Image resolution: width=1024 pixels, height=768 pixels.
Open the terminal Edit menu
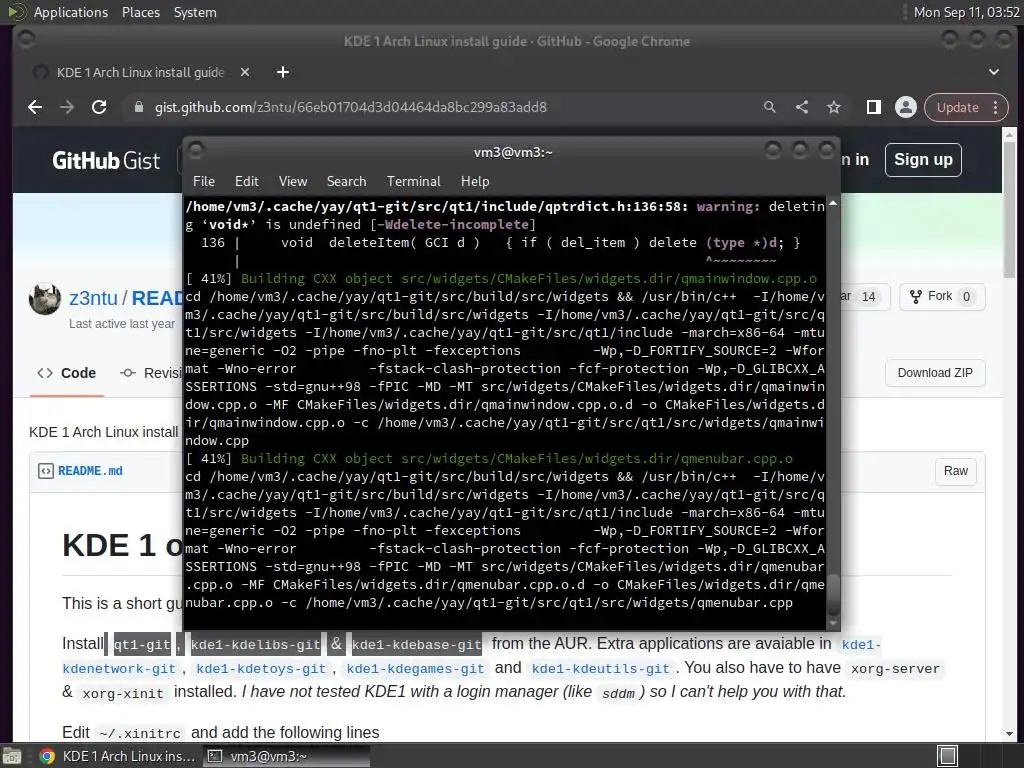[x=247, y=182]
